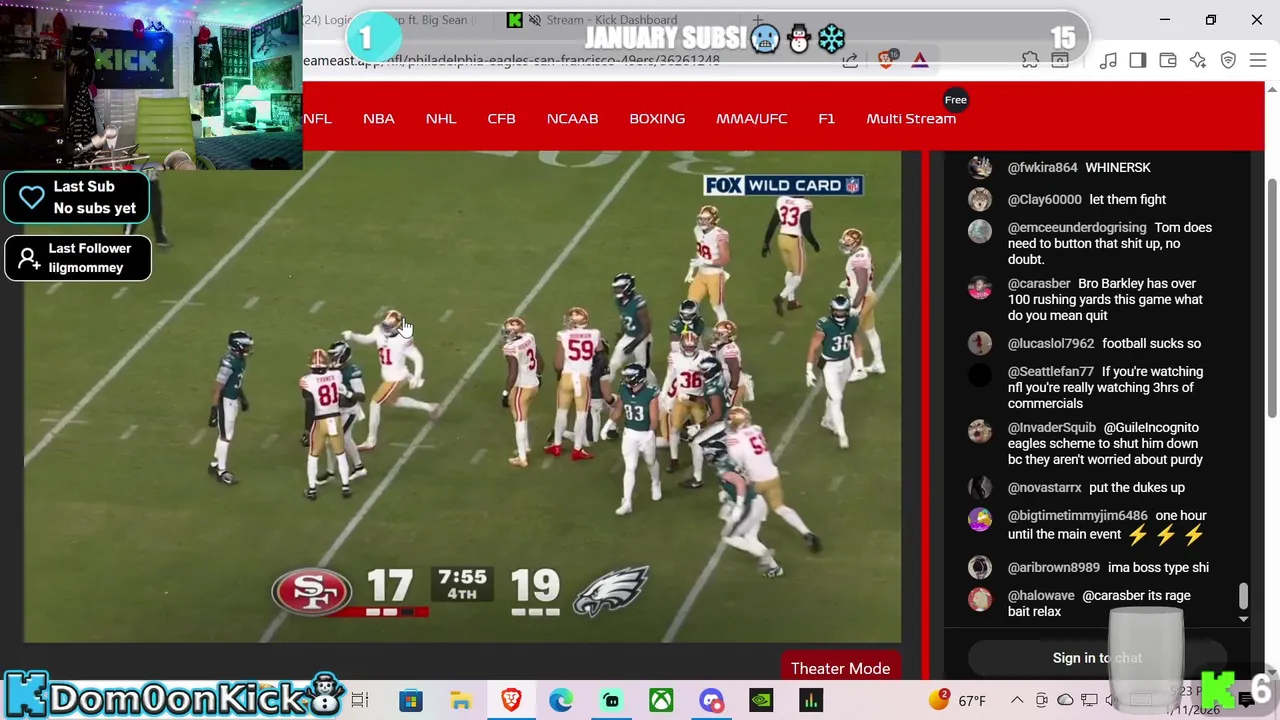Click username @Seattlefan77 in chat
Screen dimensions: 1280x720
1050,371
